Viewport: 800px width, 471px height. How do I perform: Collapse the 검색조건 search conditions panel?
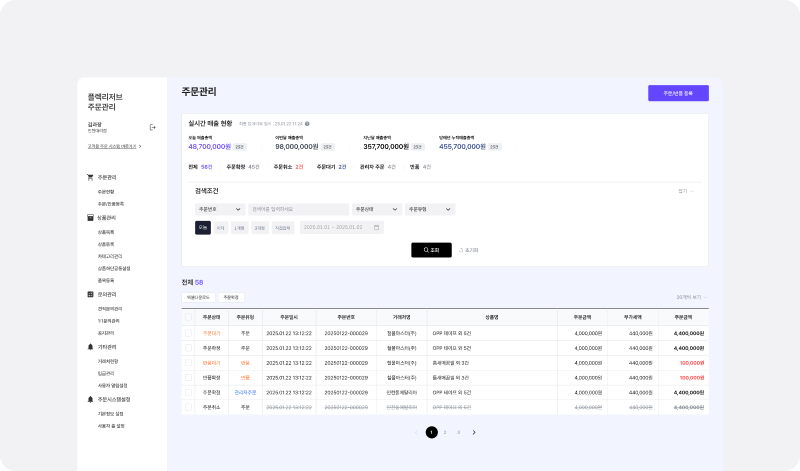coord(686,191)
